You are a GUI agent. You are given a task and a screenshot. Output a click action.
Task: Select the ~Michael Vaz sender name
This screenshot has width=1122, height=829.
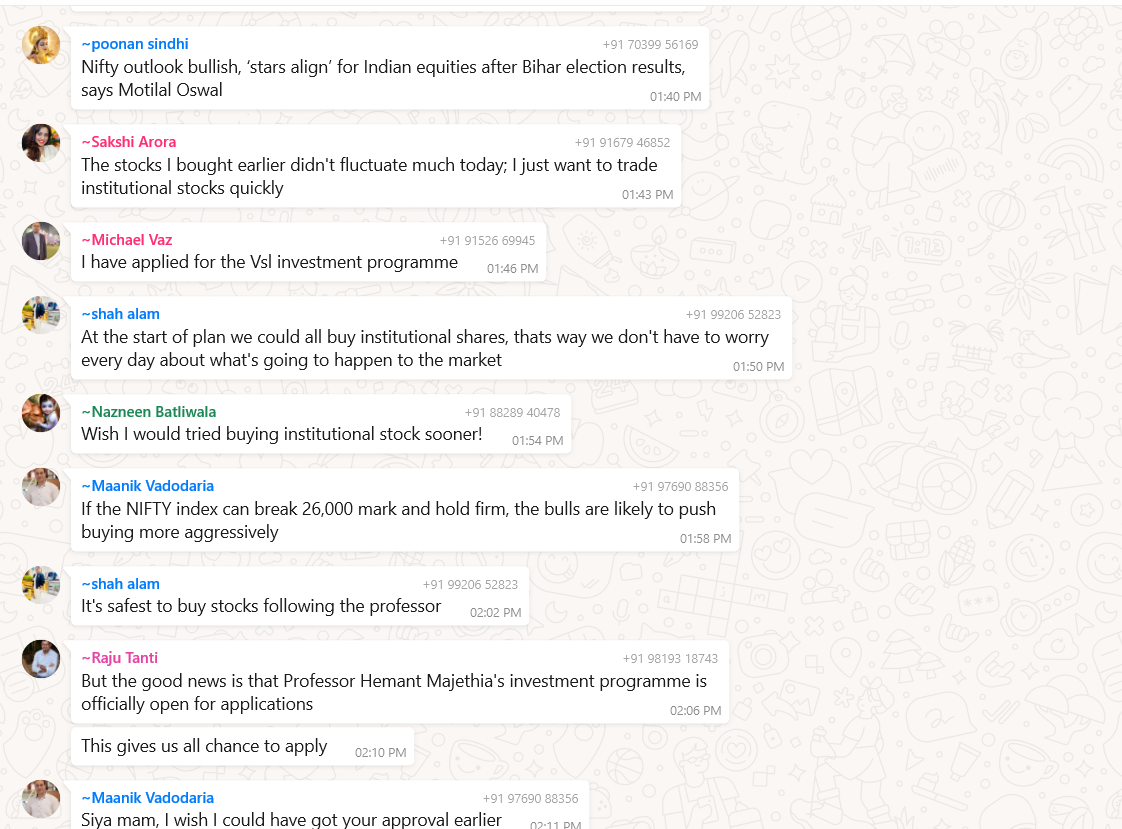click(126, 240)
